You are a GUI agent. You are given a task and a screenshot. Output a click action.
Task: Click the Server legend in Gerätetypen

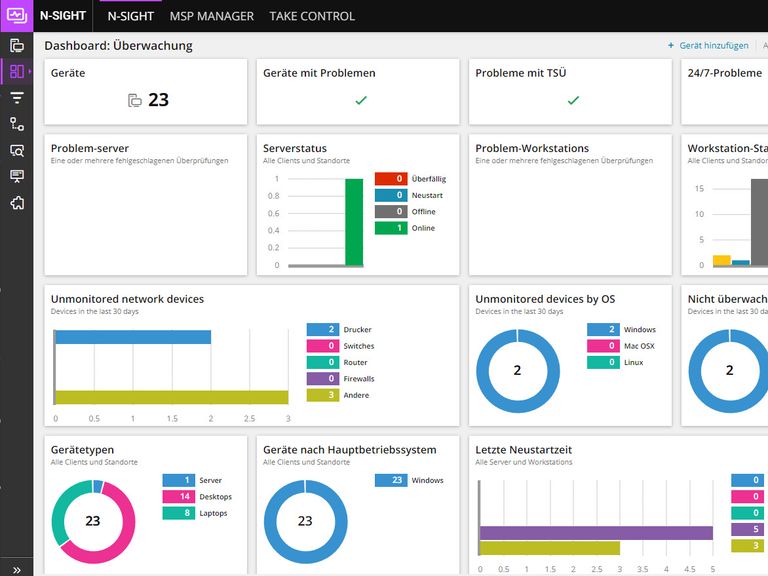(x=192, y=480)
